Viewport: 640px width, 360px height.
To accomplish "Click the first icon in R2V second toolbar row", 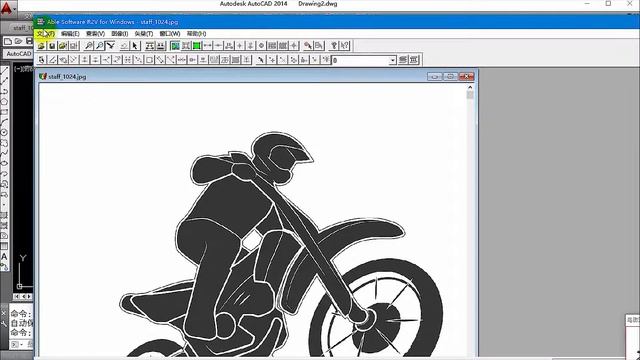I will click(x=41, y=60).
